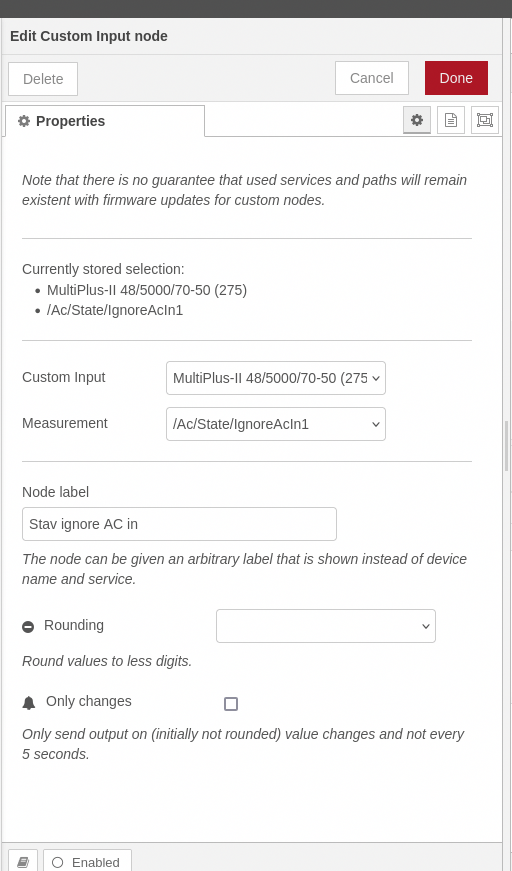Click the Currently stored selection heading
The image size is (512, 871).
(x=103, y=269)
